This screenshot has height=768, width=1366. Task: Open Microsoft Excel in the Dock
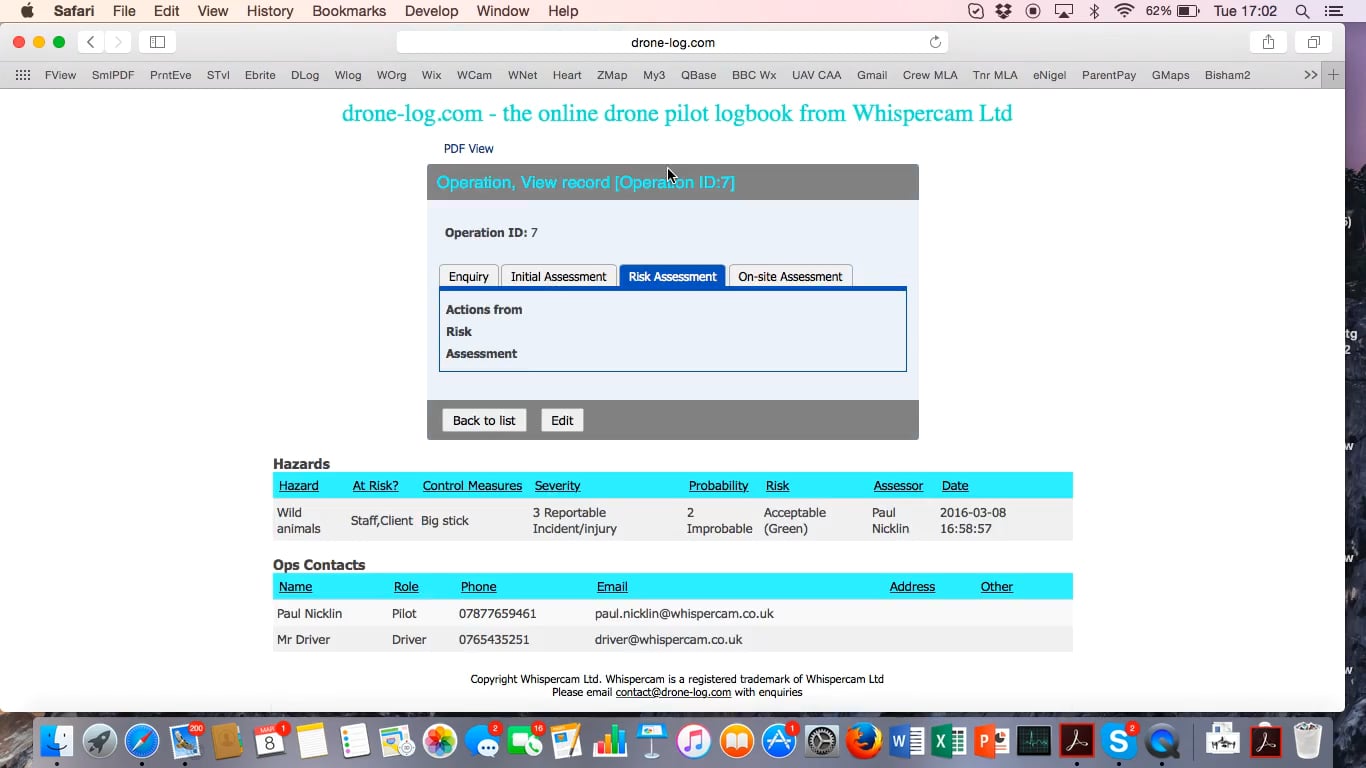point(949,742)
